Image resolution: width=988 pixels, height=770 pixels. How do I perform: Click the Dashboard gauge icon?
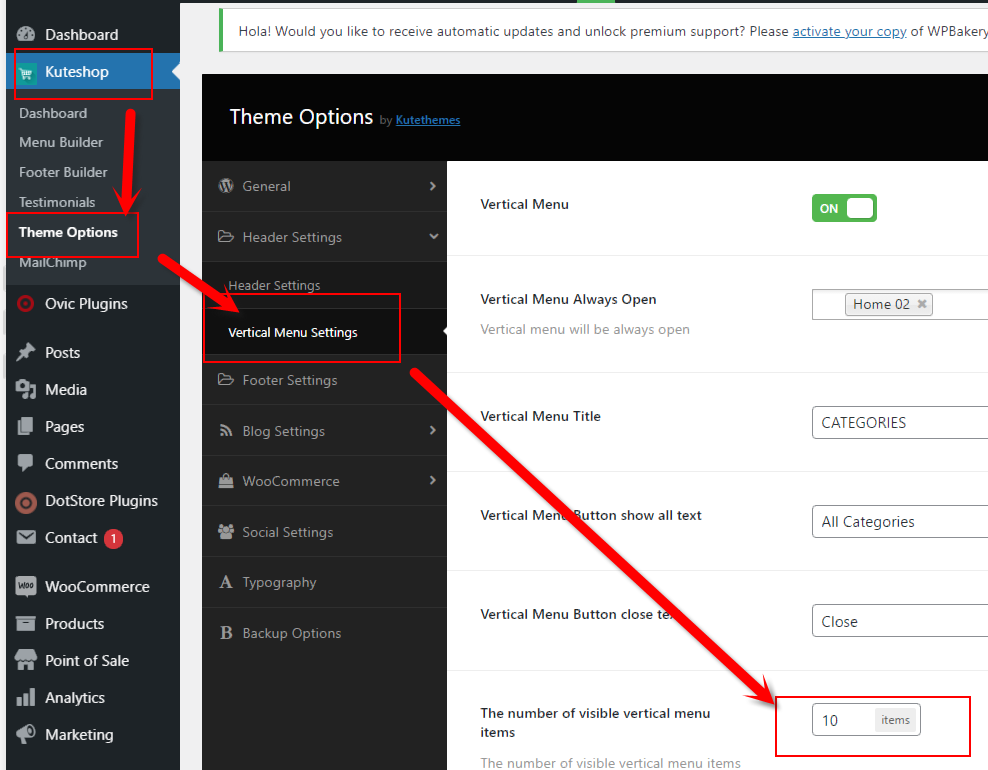pos(26,34)
